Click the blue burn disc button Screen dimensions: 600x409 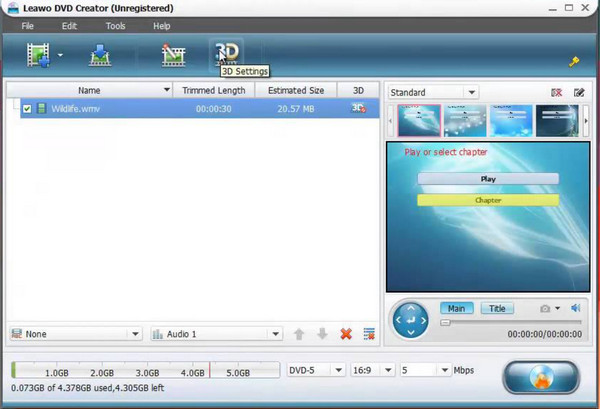tap(541, 378)
